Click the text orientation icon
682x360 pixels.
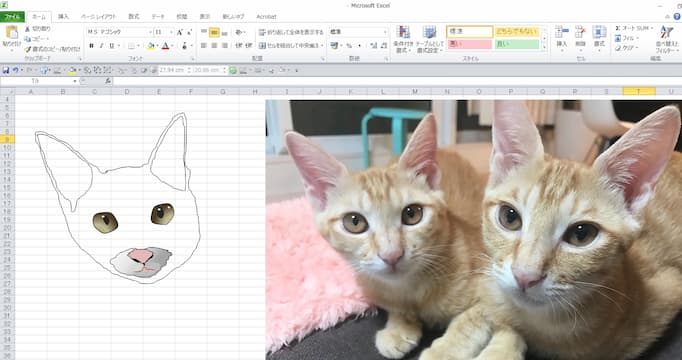point(239,32)
